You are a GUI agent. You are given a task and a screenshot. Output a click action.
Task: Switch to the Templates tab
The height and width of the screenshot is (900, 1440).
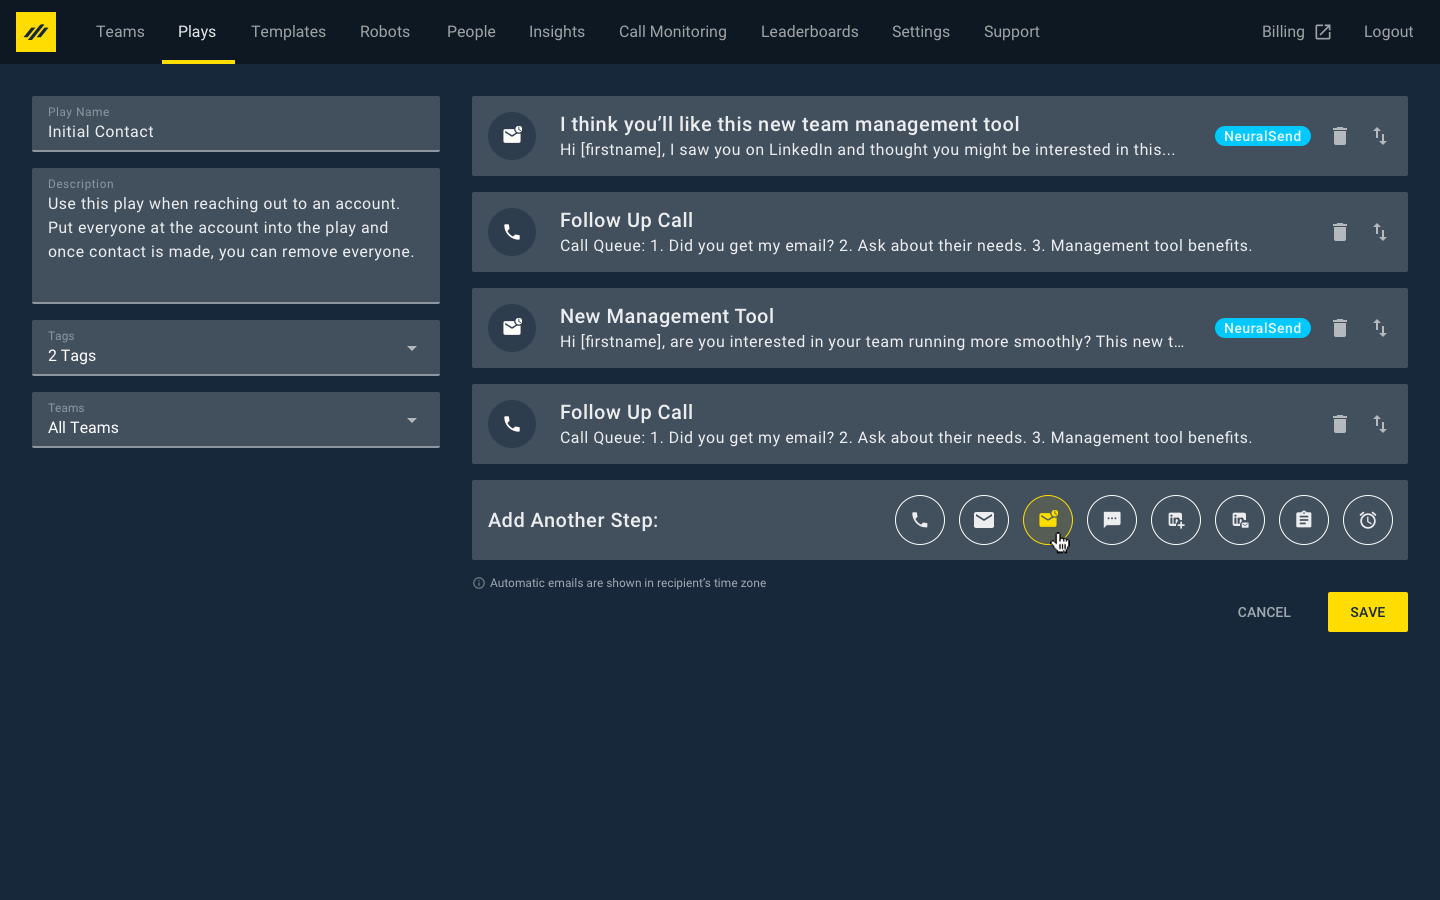coord(288,31)
